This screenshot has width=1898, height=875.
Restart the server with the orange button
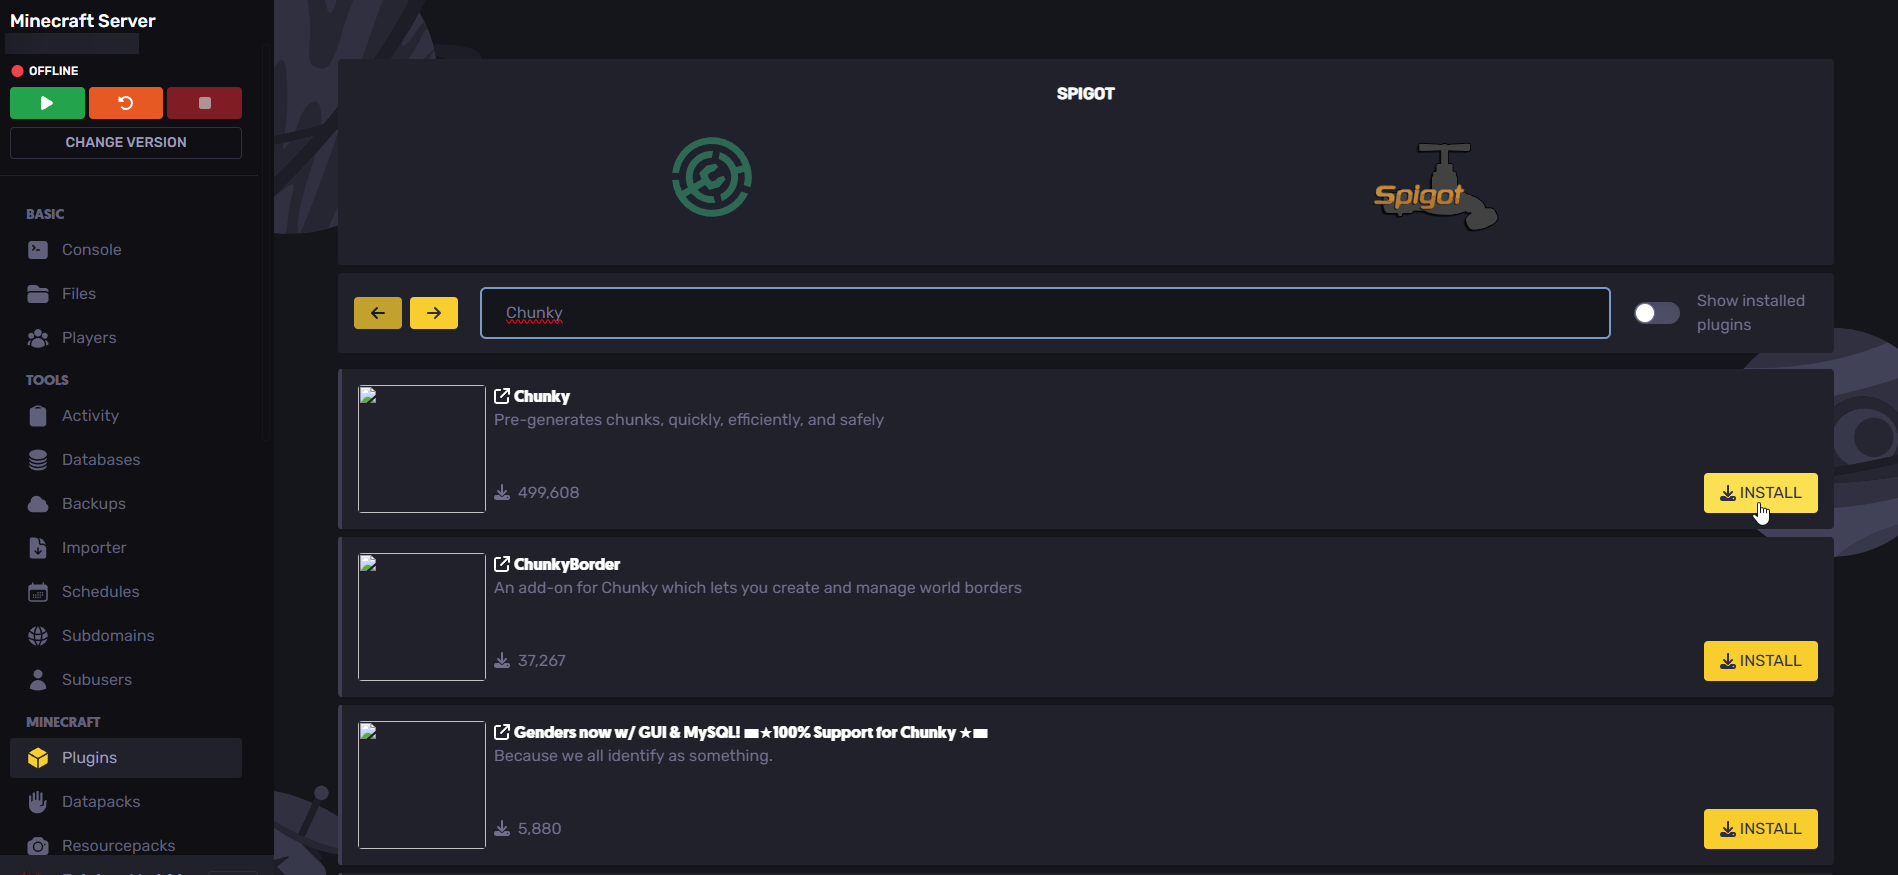(x=126, y=103)
